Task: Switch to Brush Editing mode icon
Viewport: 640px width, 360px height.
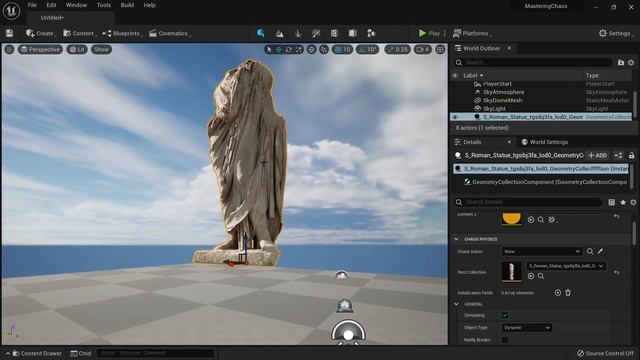Action: click(371, 33)
